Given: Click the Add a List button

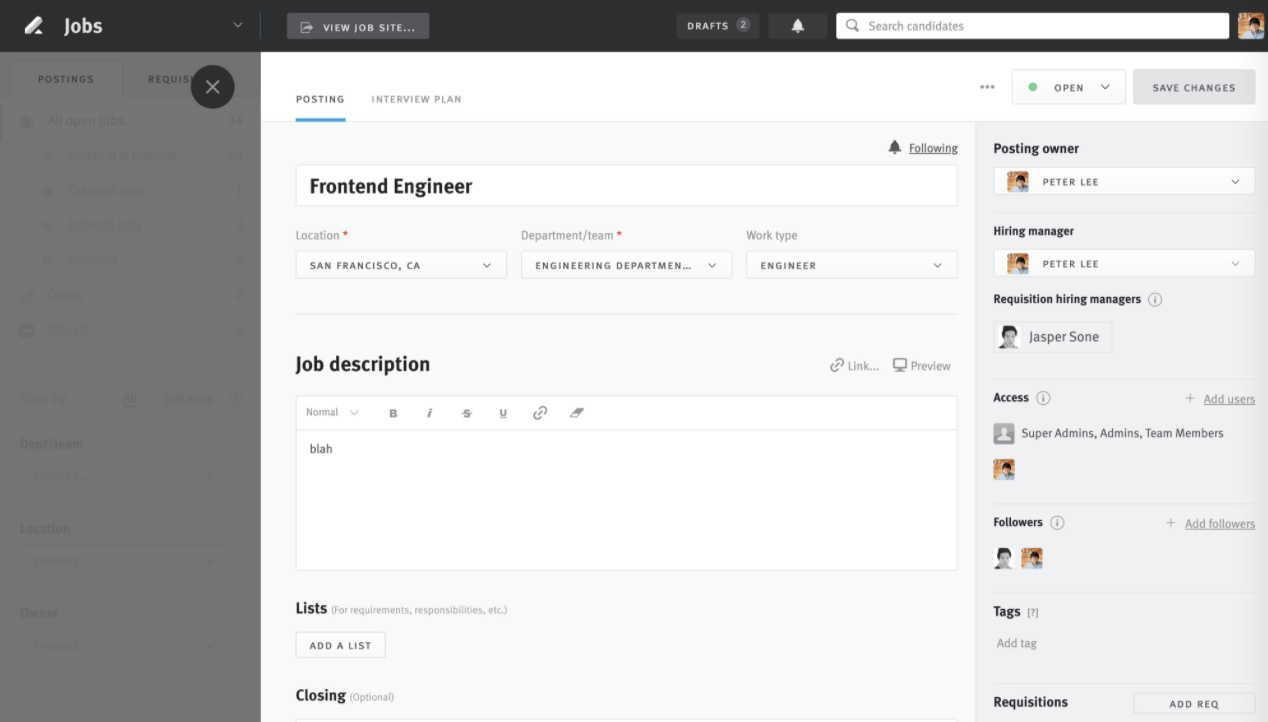Looking at the screenshot, I should 340,646.
